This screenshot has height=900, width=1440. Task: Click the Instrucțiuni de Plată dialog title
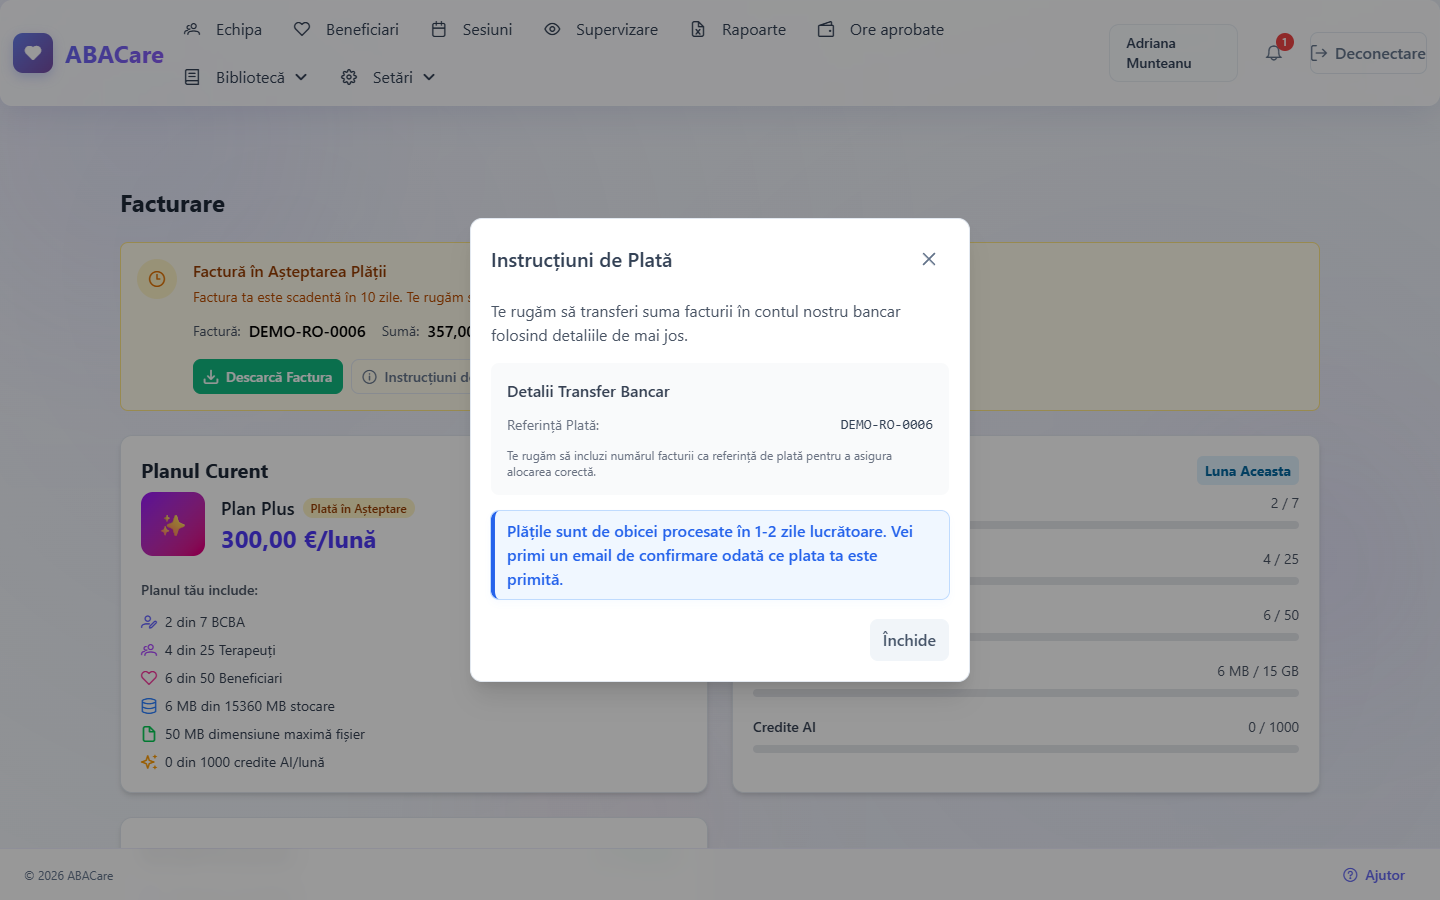point(581,260)
